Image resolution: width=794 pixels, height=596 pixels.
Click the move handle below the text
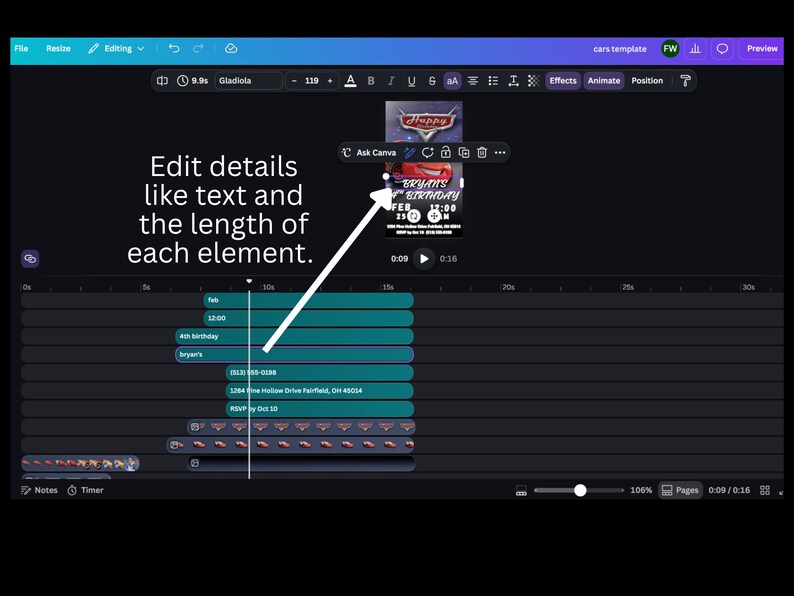(434, 216)
